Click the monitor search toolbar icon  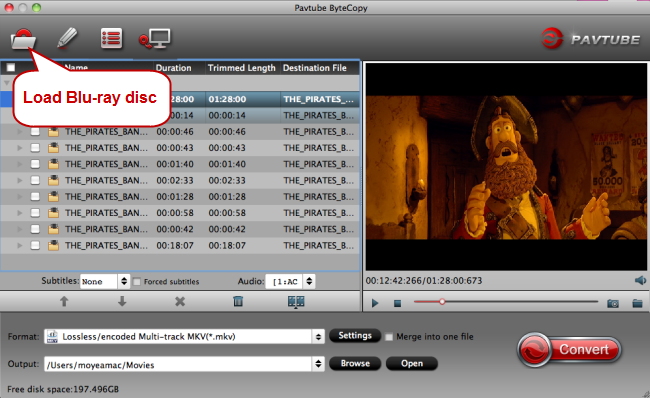click(x=155, y=39)
